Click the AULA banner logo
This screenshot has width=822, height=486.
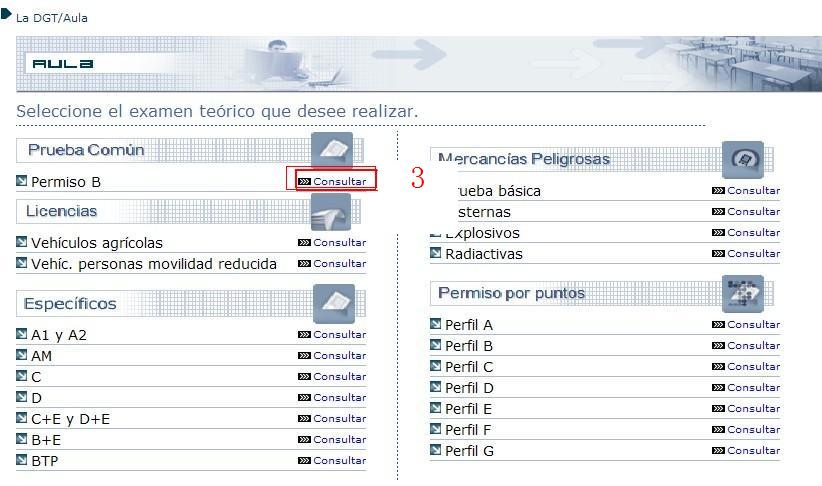62,64
